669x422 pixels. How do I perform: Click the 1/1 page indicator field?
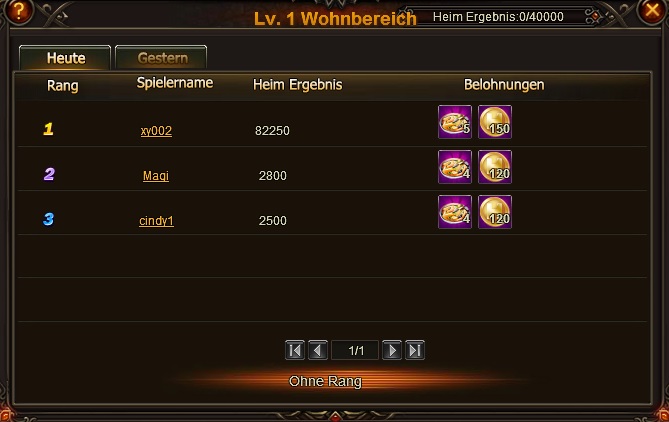coord(355,350)
